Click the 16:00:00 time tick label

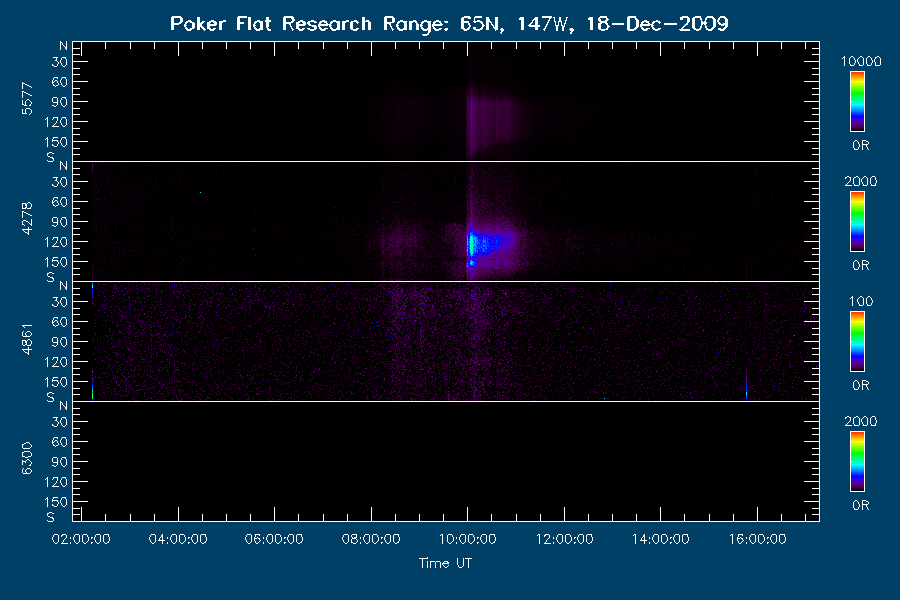point(758,539)
